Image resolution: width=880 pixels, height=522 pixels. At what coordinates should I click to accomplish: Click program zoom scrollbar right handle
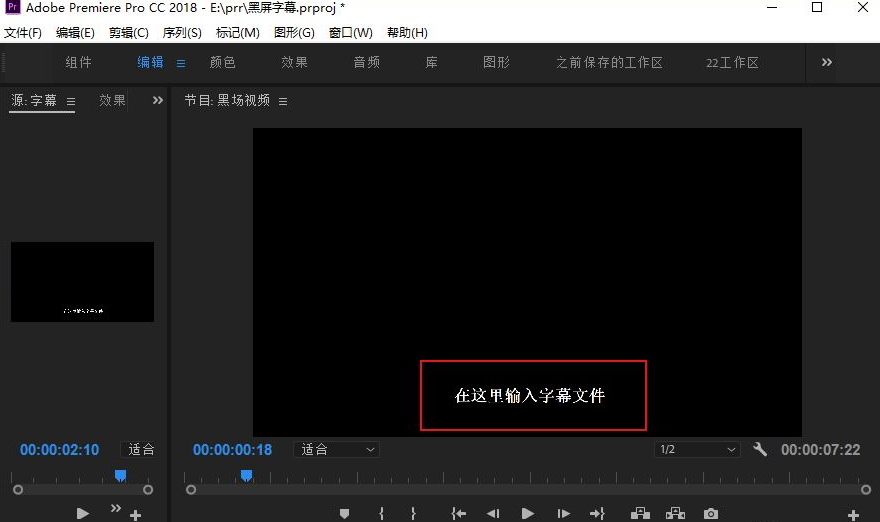coord(866,490)
